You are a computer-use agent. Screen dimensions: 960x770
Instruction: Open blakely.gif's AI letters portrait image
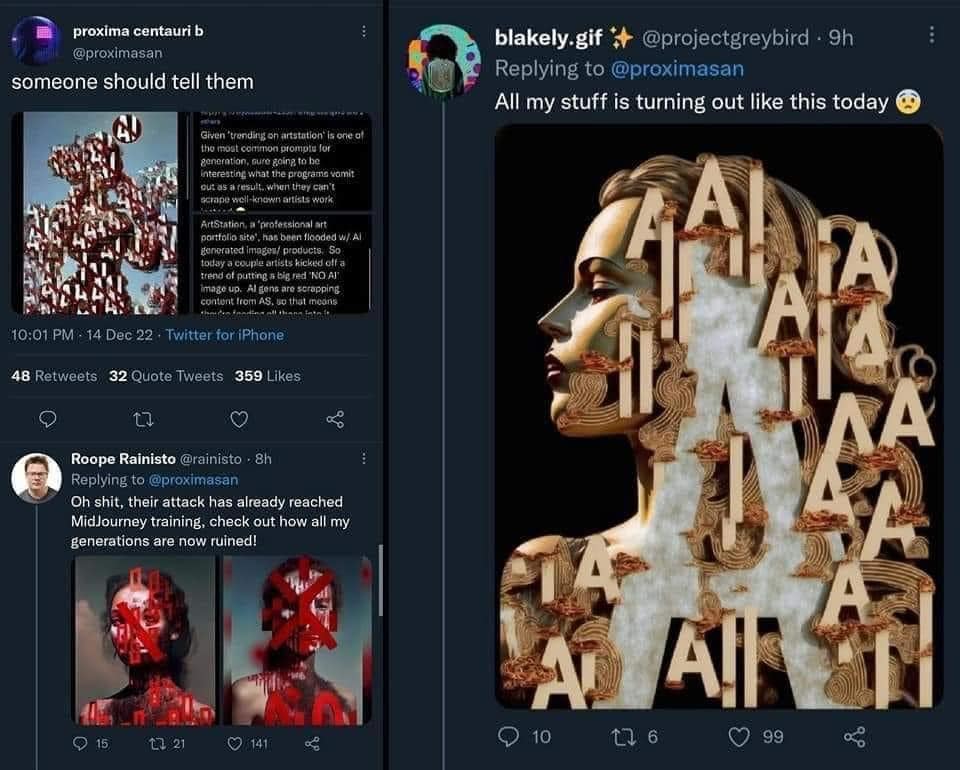click(x=718, y=415)
